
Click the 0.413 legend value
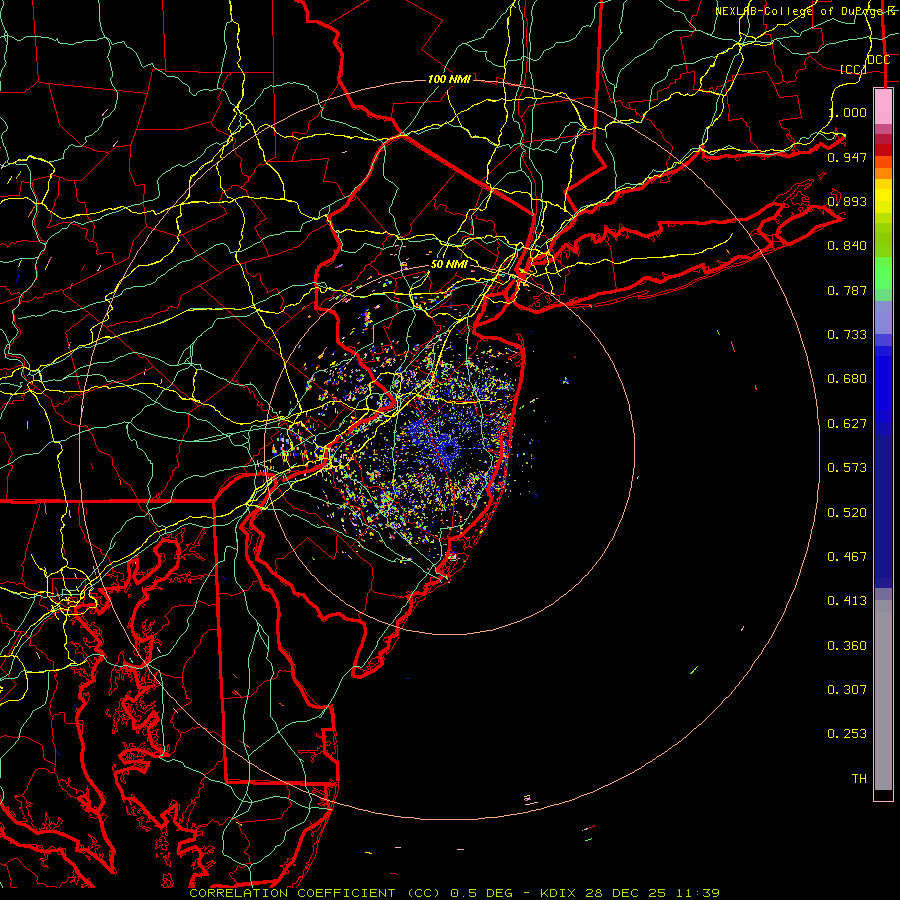tap(847, 601)
